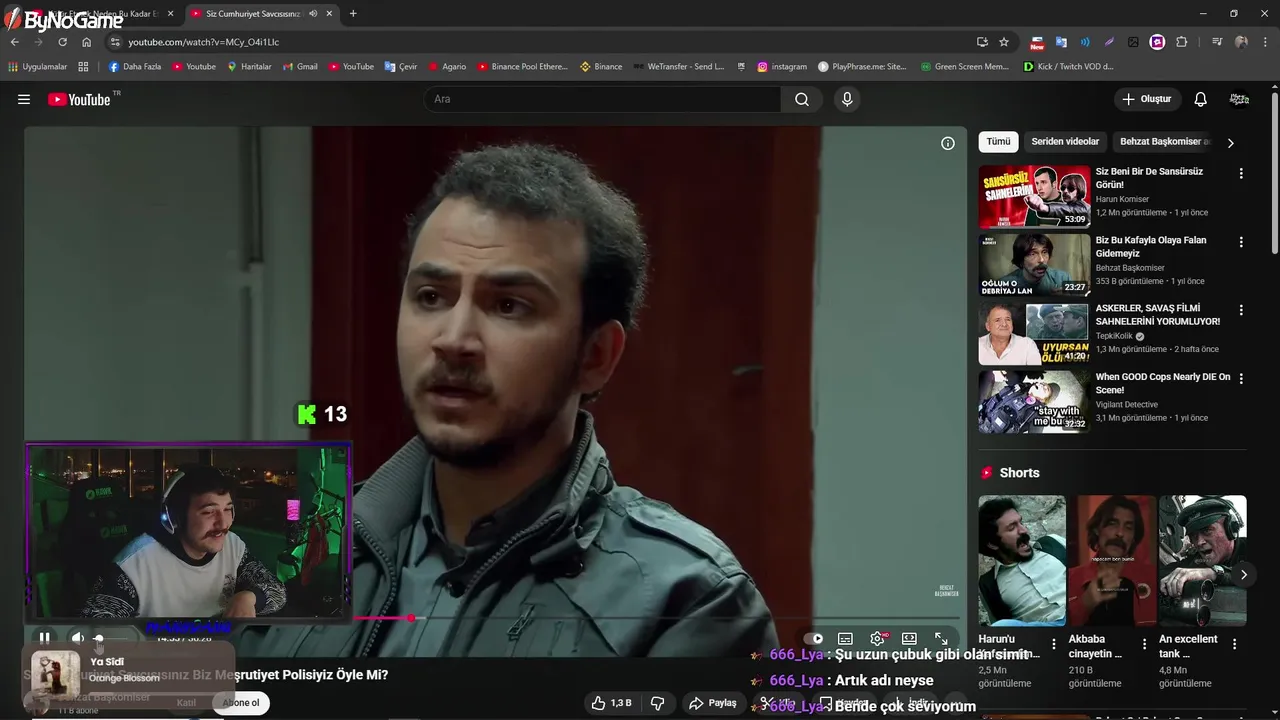Select the Seriden videolar filter chip
Image resolution: width=1280 pixels, height=720 pixels.
pos(1065,142)
